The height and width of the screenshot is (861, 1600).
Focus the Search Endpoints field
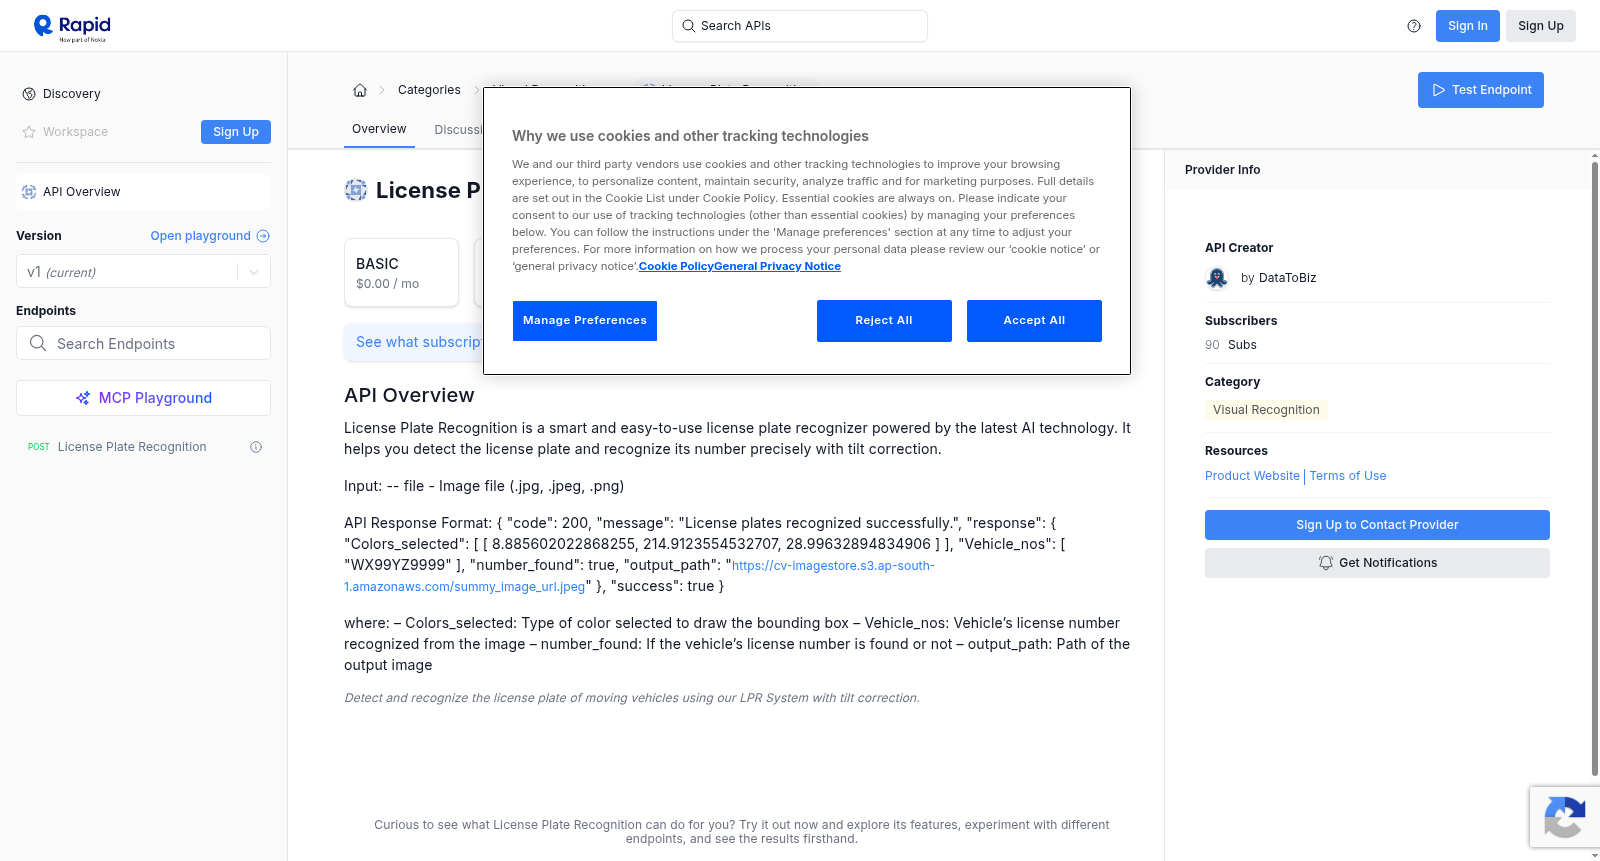click(143, 343)
